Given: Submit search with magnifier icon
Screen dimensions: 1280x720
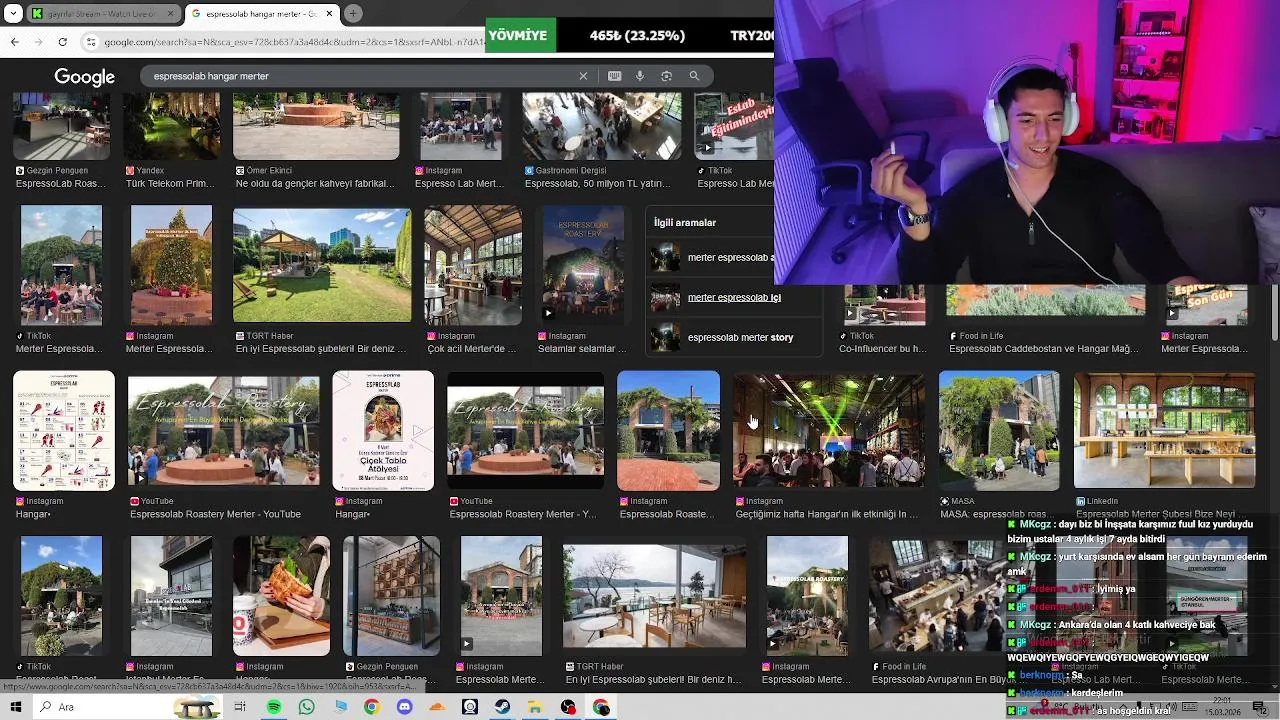Looking at the screenshot, I should (694, 76).
